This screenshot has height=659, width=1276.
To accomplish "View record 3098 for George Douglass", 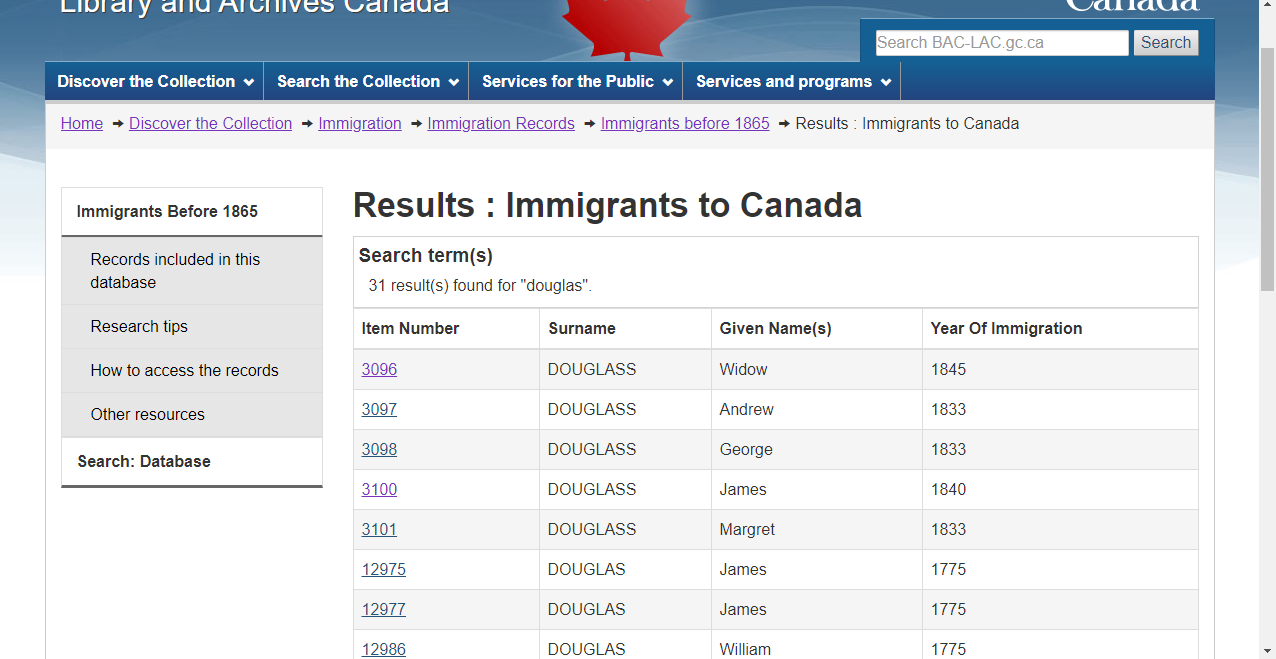I will 379,450.
